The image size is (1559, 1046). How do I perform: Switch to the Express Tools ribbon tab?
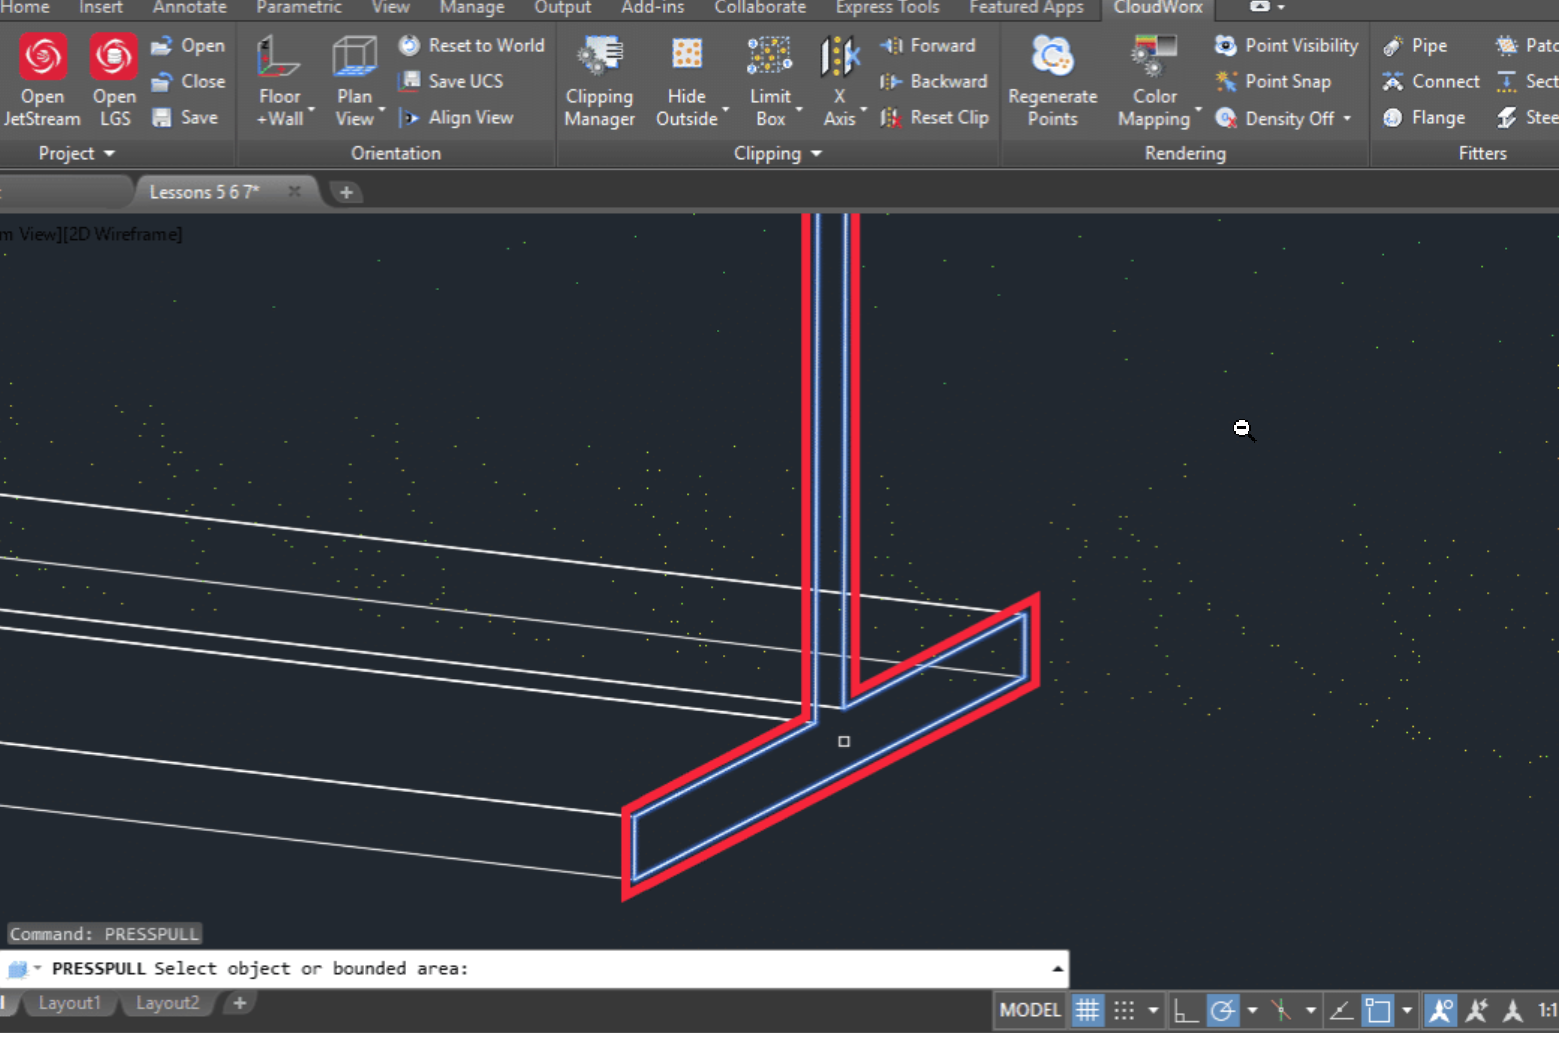887,8
